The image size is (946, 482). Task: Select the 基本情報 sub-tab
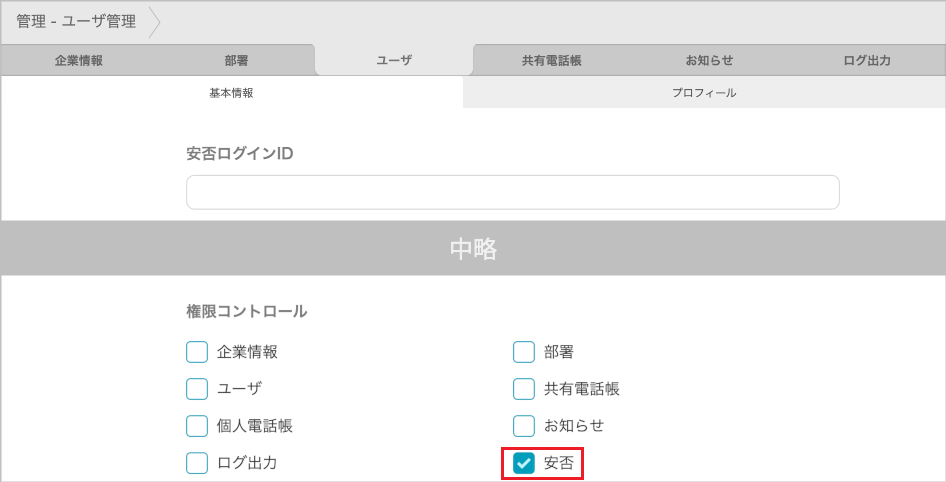point(231,93)
